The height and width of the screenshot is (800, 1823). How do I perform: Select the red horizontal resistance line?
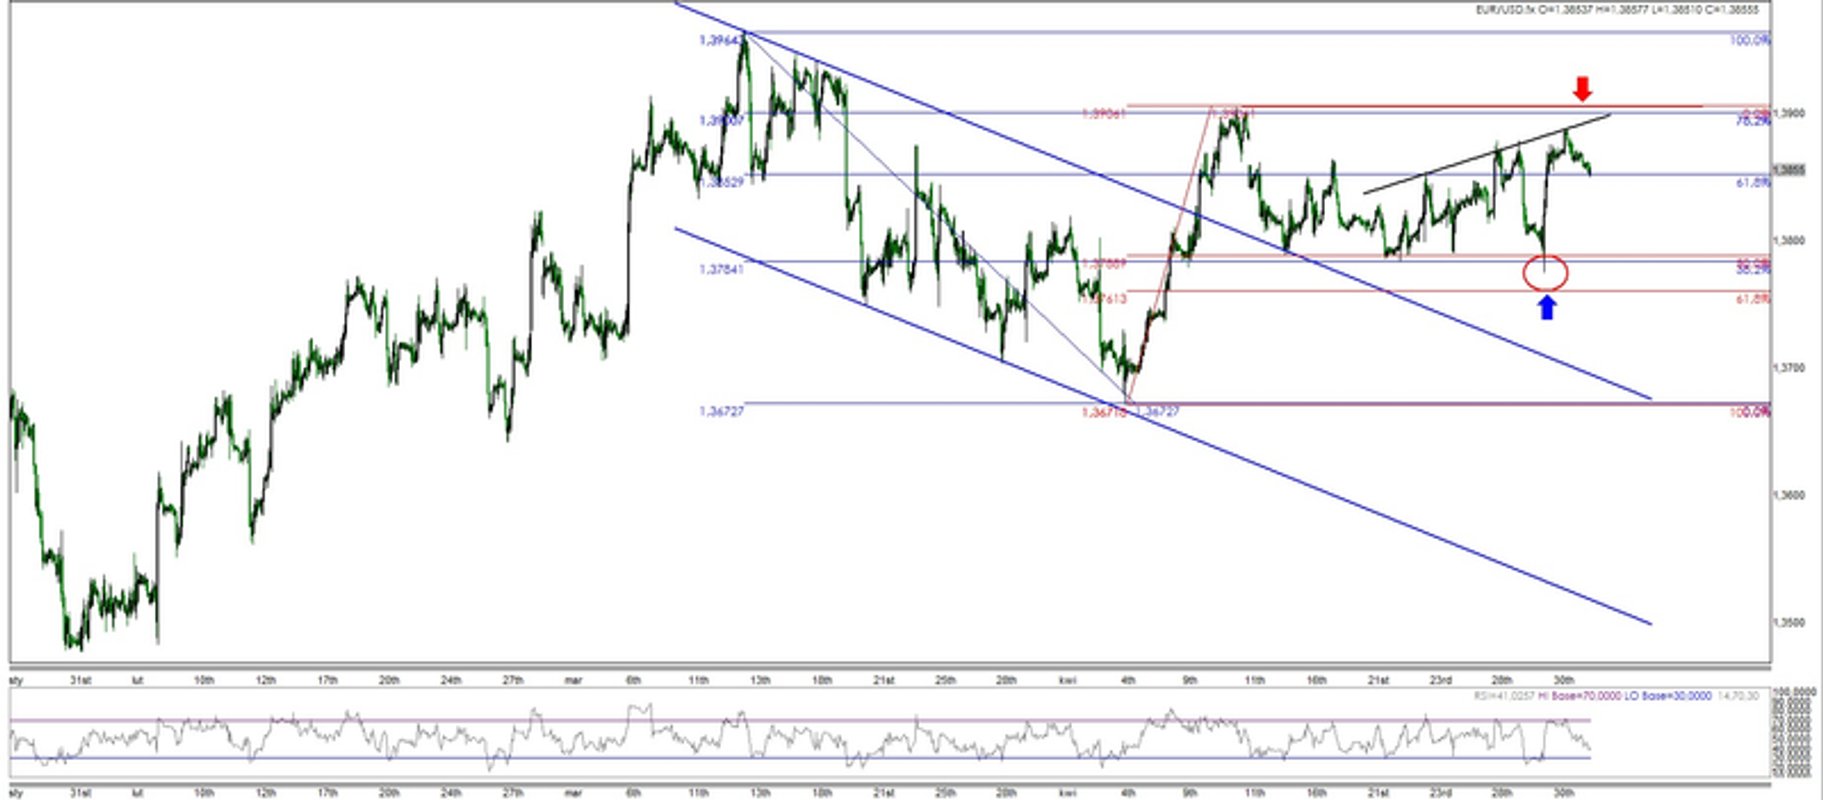coord(1414,105)
